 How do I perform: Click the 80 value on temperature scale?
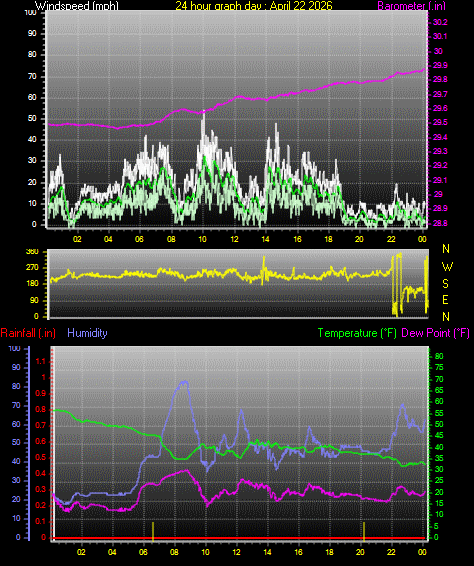coord(439,356)
